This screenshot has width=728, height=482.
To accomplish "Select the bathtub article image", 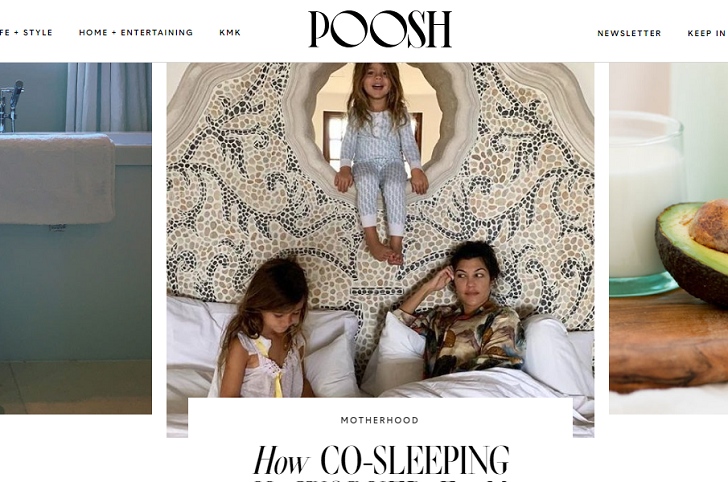I will pyautogui.click(x=76, y=238).
